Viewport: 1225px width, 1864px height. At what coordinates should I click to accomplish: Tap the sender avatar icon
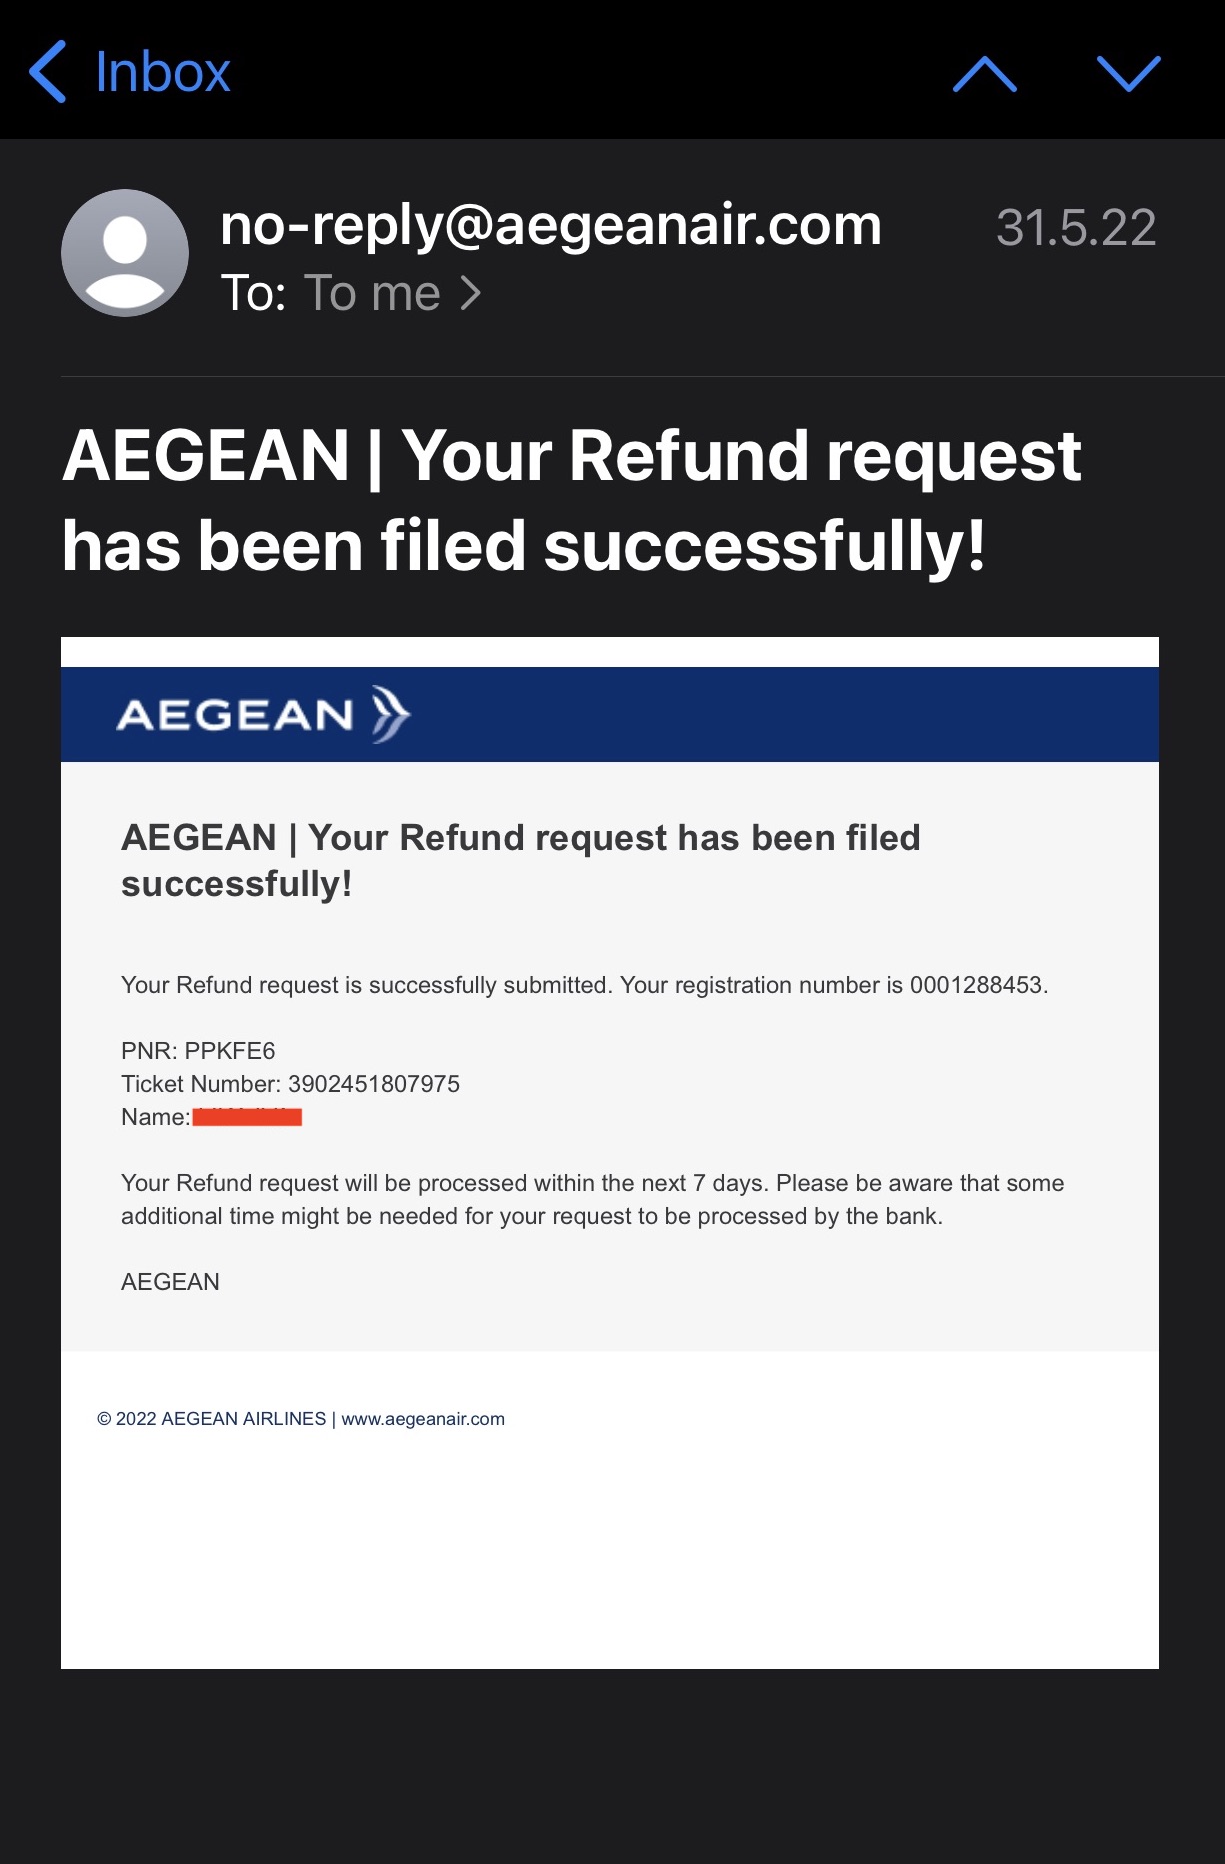point(125,253)
